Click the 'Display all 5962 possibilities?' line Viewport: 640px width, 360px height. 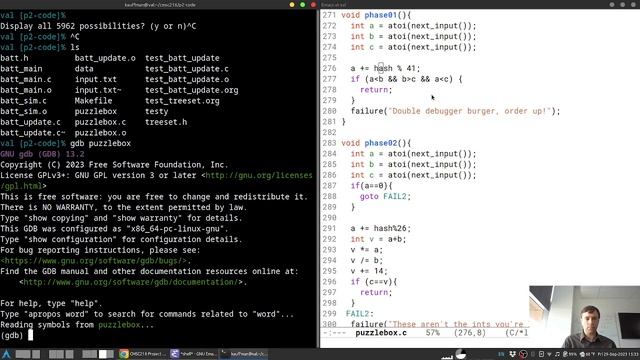click(98, 26)
